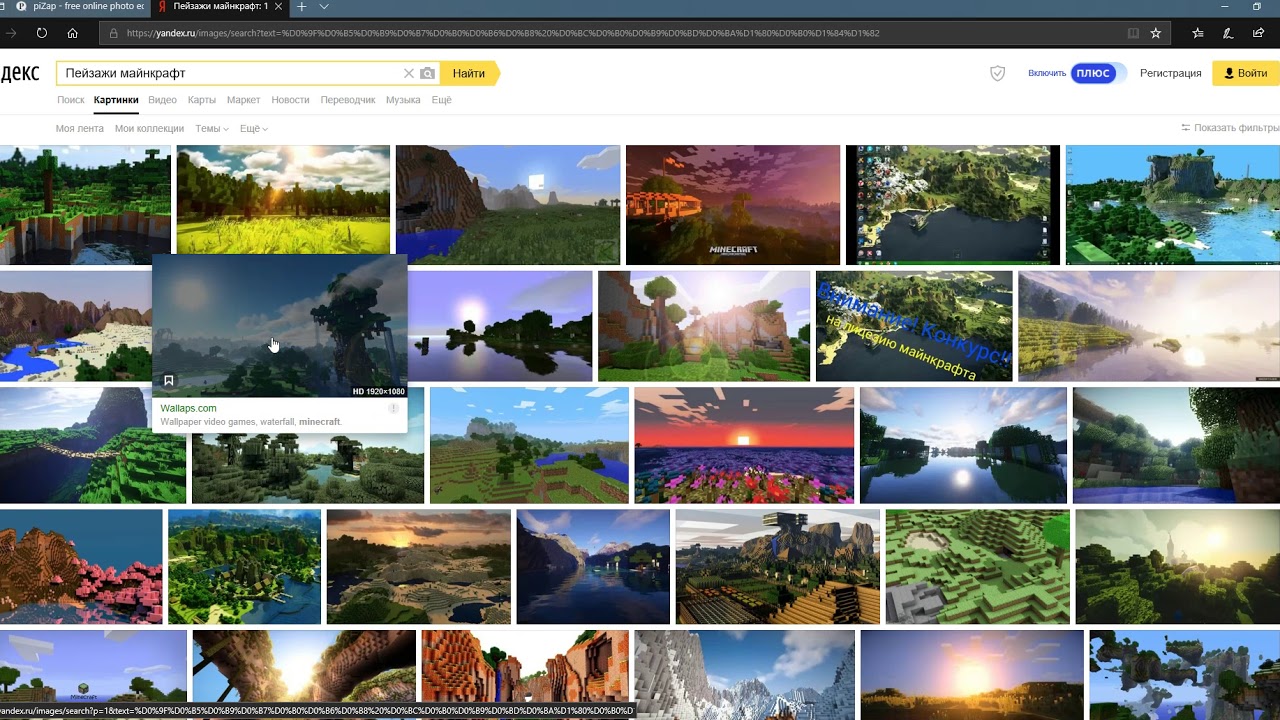This screenshot has height=720, width=1280.
Task: Expand the Темы dropdown
Action: 212,128
